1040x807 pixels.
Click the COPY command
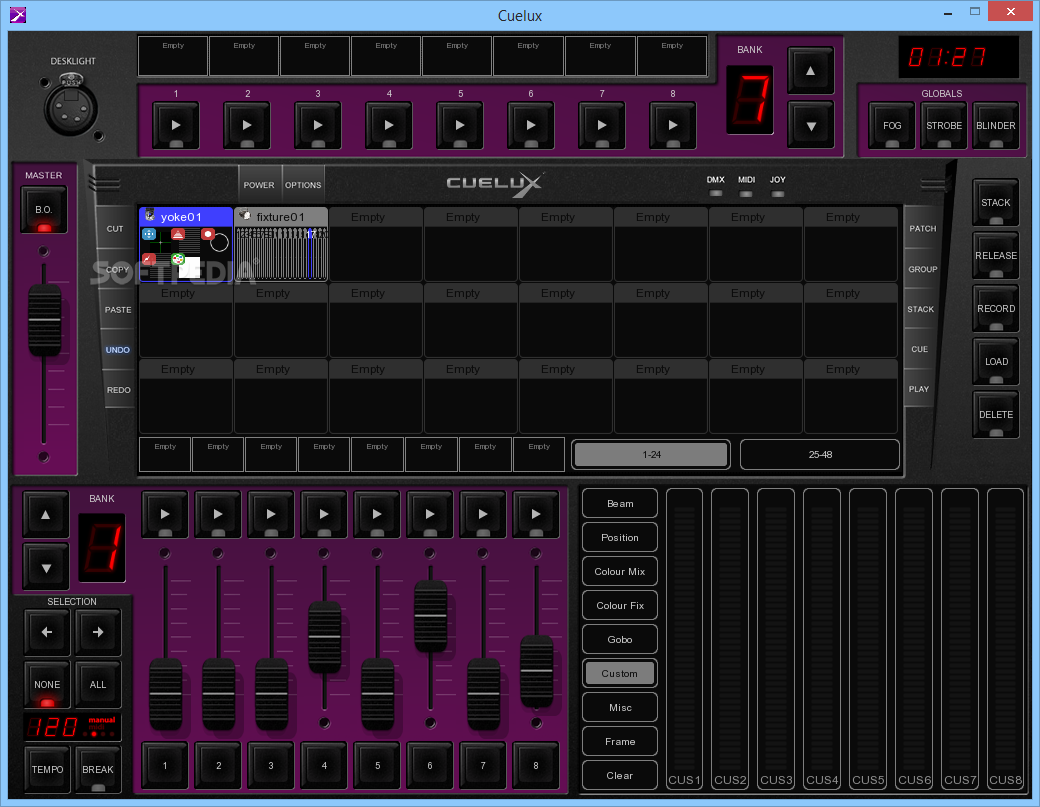point(117,269)
